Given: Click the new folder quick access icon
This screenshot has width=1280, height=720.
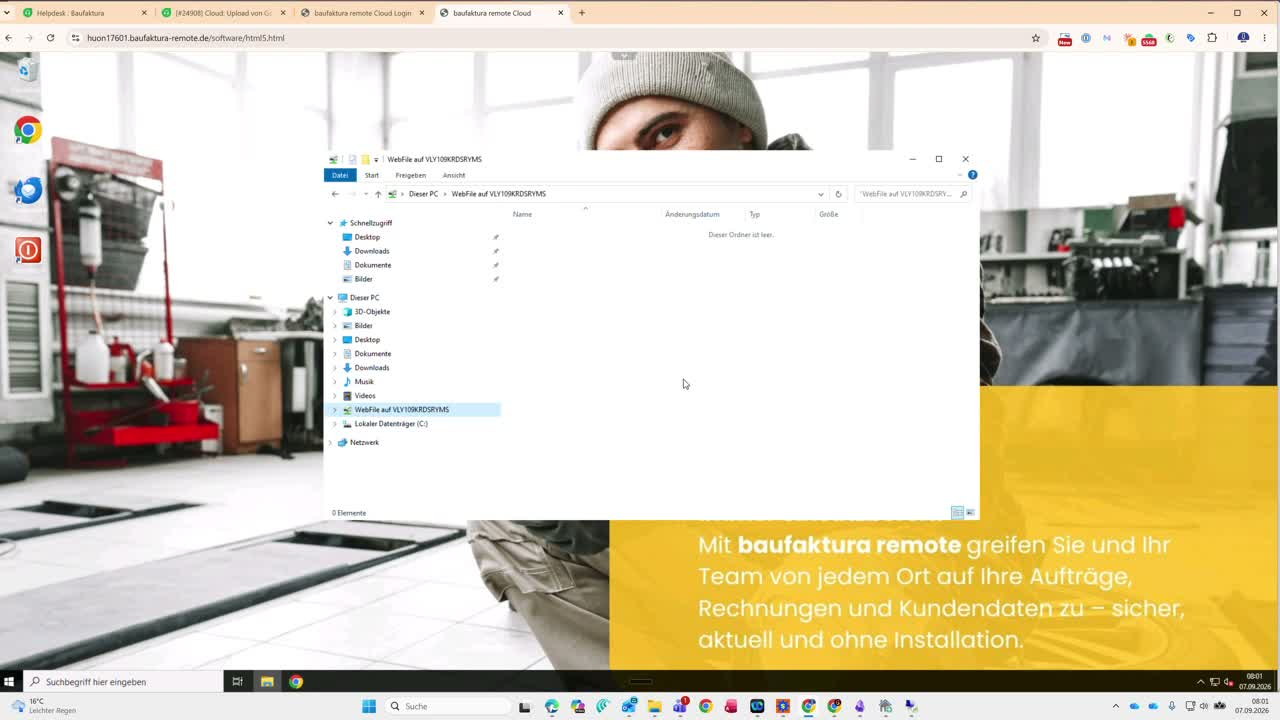Looking at the screenshot, I should click(365, 159).
